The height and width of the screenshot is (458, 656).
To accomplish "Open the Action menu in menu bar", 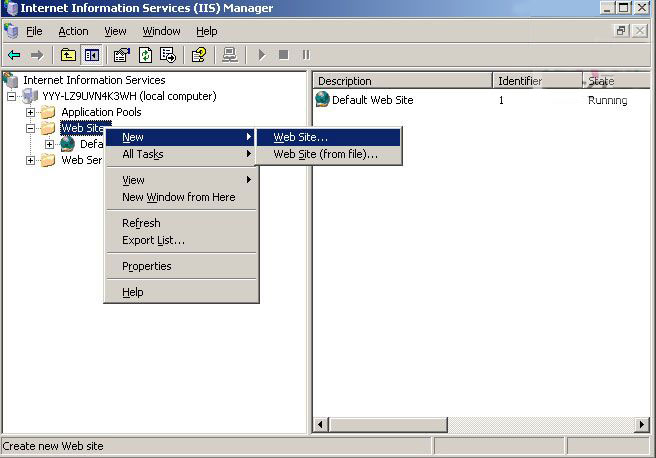I will click(x=73, y=31).
